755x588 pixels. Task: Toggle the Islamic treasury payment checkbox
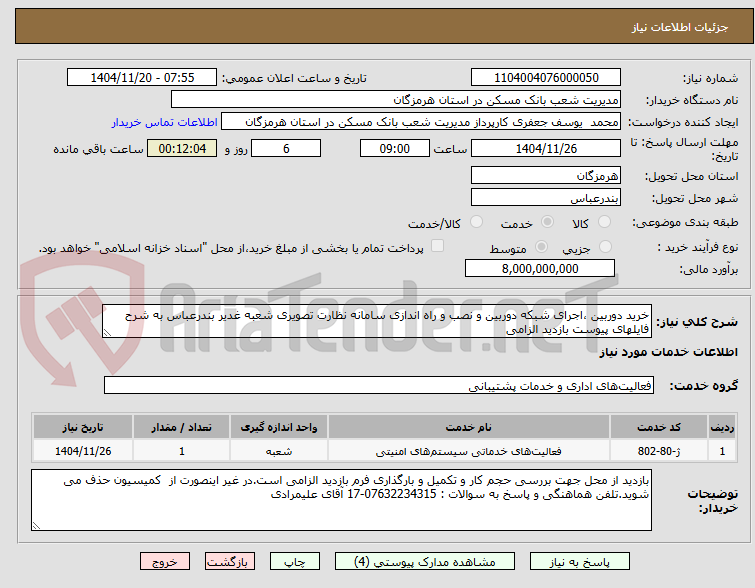point(437,246)
